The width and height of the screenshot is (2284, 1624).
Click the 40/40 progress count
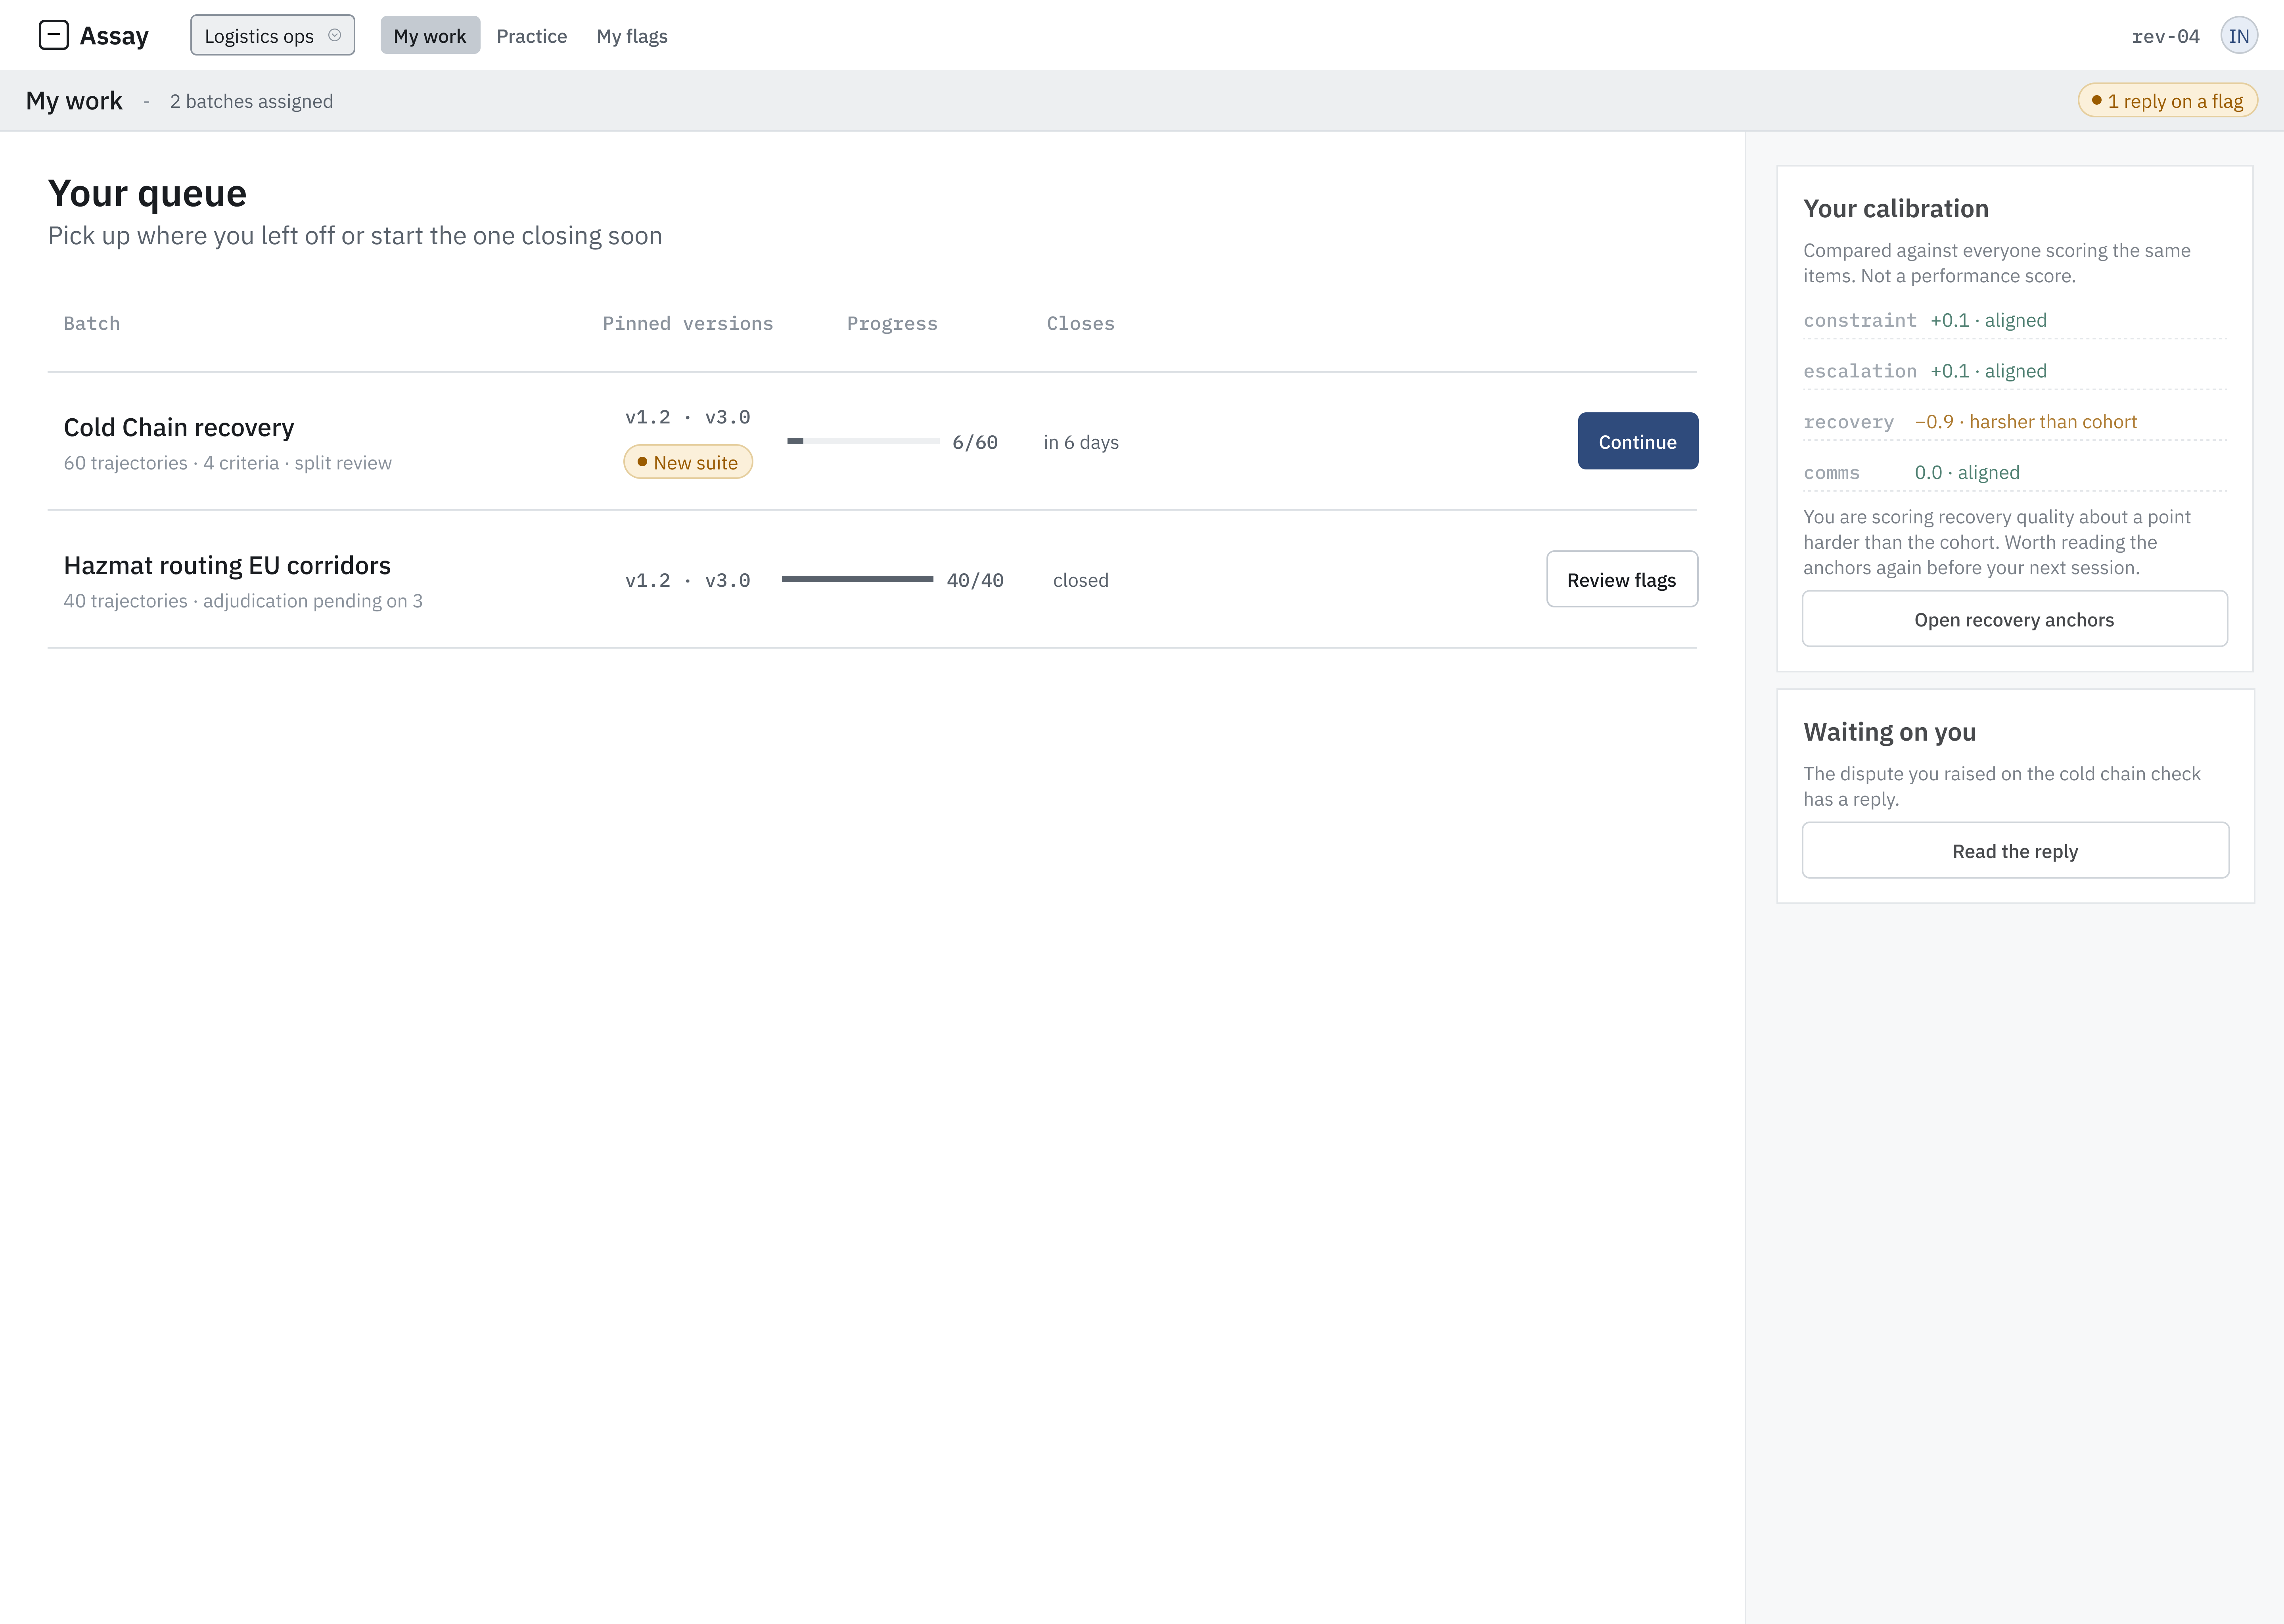(x=975, y=580)
